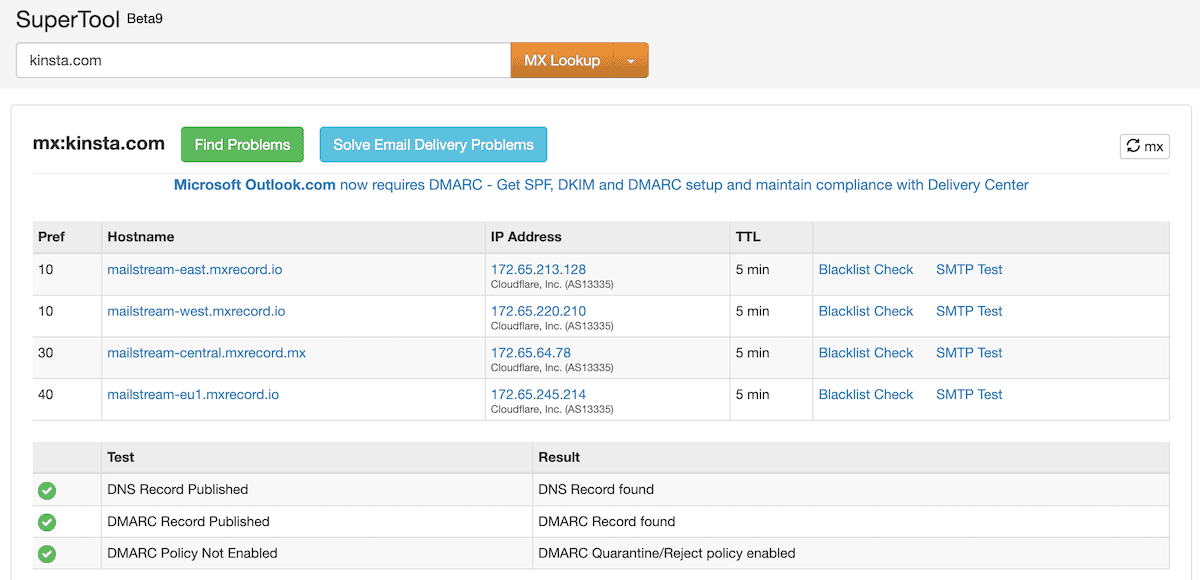The height and width of the screenshot is (580, 1200).
Task: Open the mailstream-east.mxrecord.io hostname link
Action: tap(194, 269)
